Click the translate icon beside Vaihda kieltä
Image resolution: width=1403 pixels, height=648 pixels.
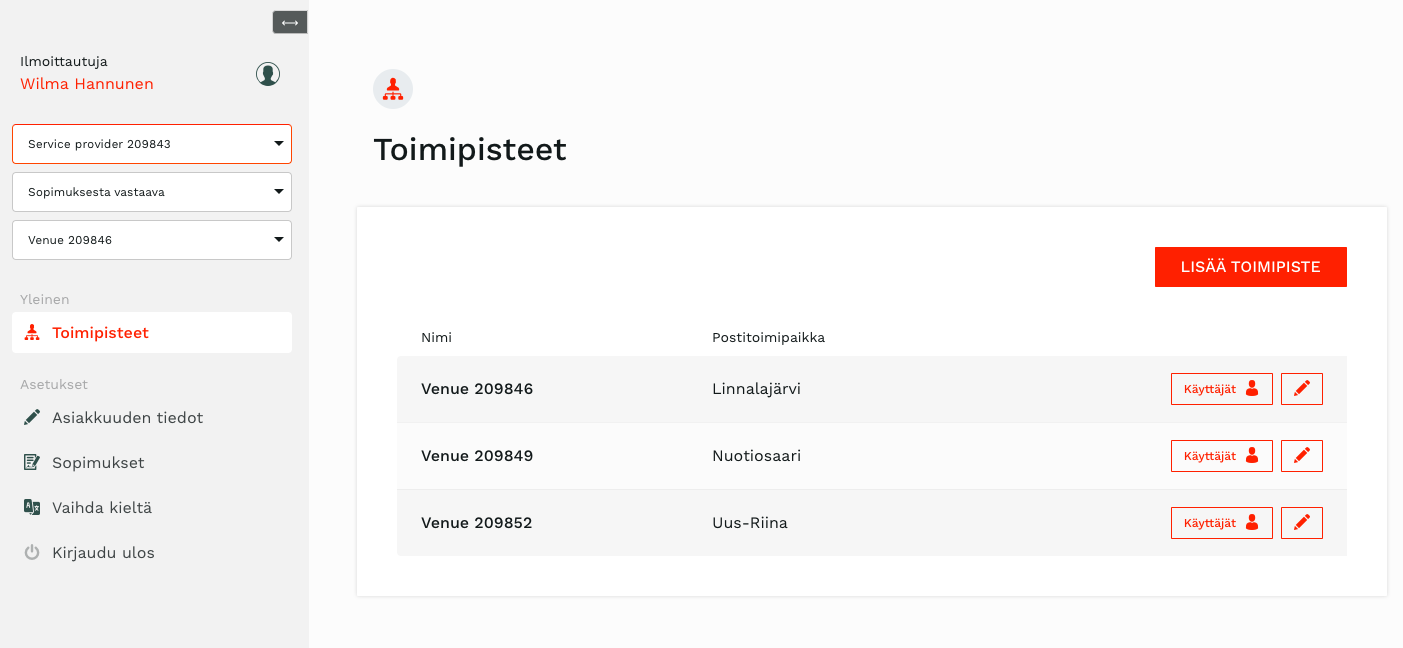point(32,507)
